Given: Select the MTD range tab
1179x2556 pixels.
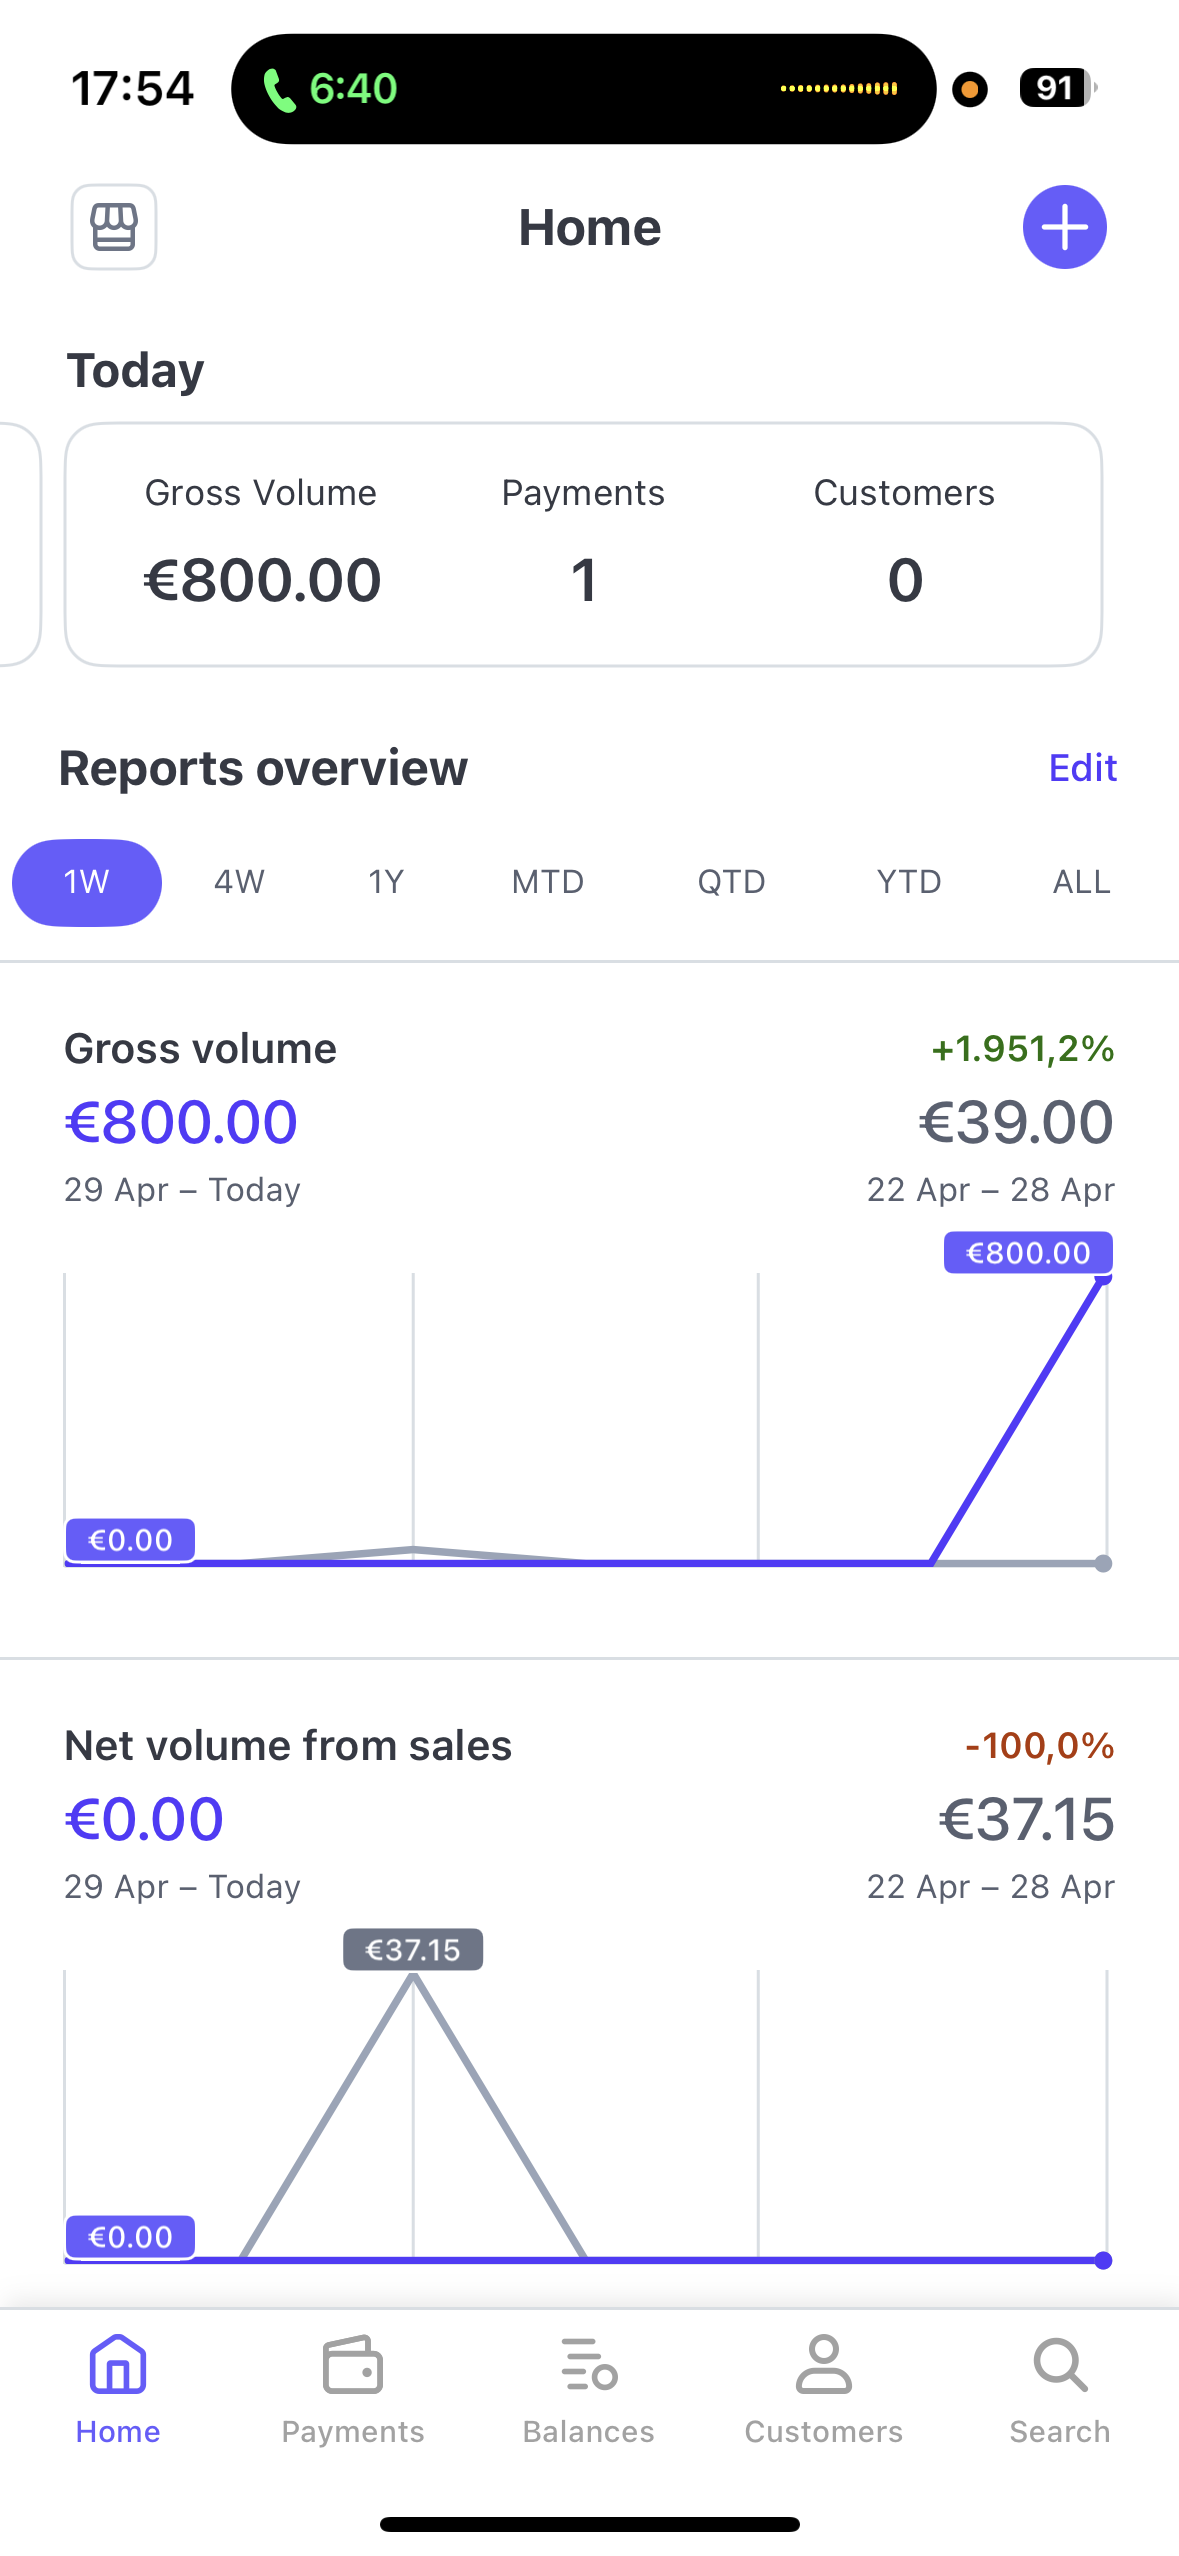Looking at the screenshot, I should coord(548,882).
